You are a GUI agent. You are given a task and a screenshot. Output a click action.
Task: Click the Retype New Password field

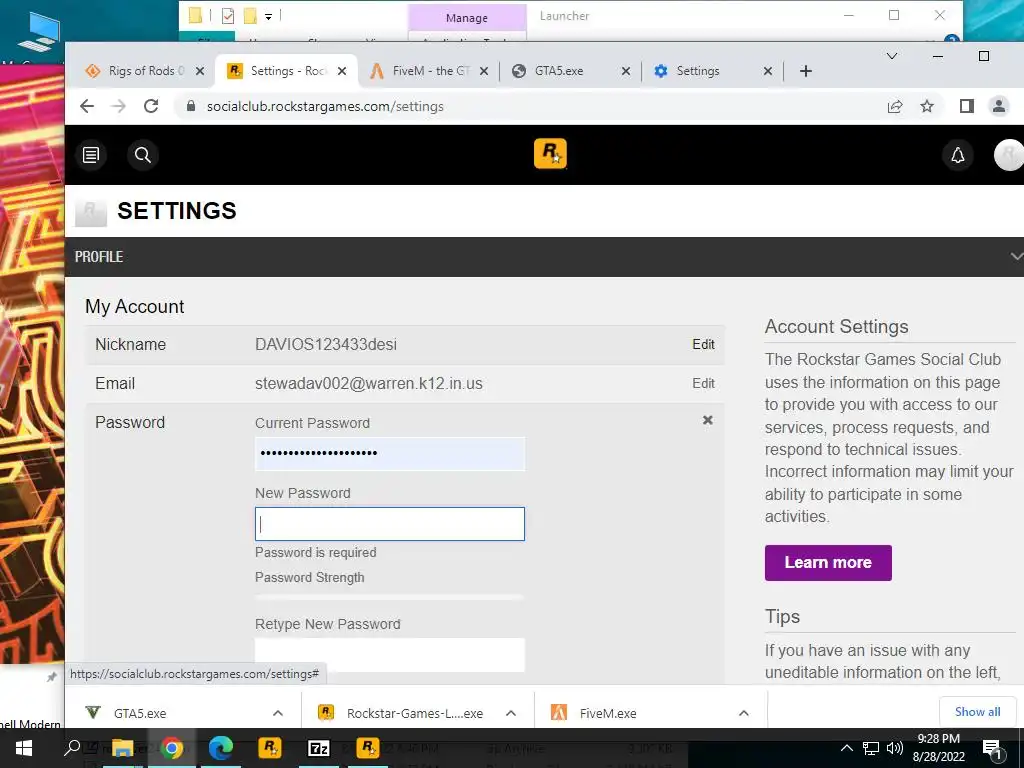pos(390,655)
